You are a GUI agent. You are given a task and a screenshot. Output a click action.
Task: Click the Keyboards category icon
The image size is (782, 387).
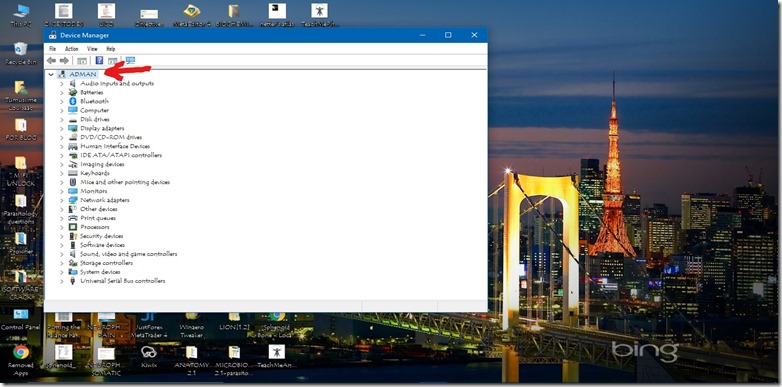point(73,173)
